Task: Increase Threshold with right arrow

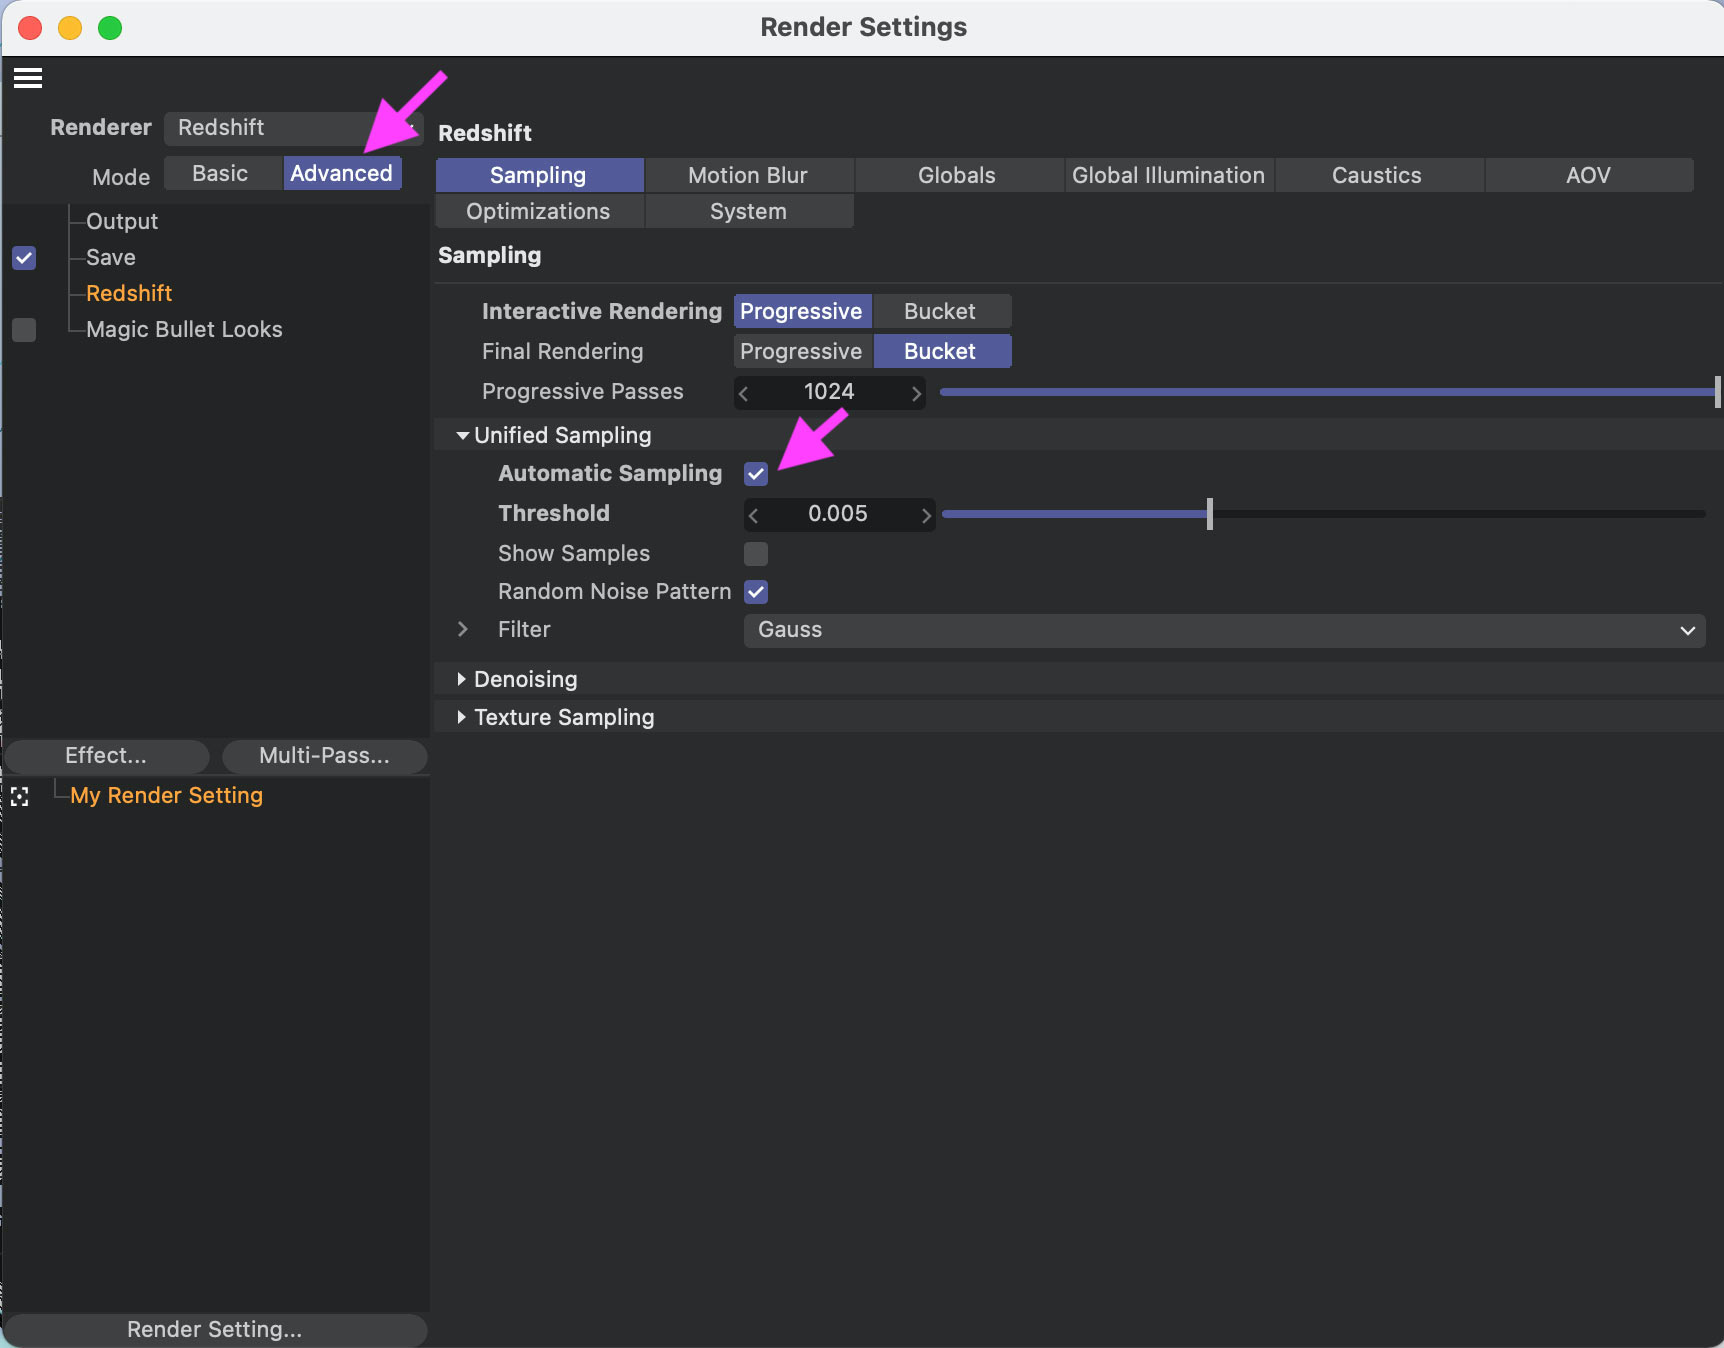Action: pos(926,515)
